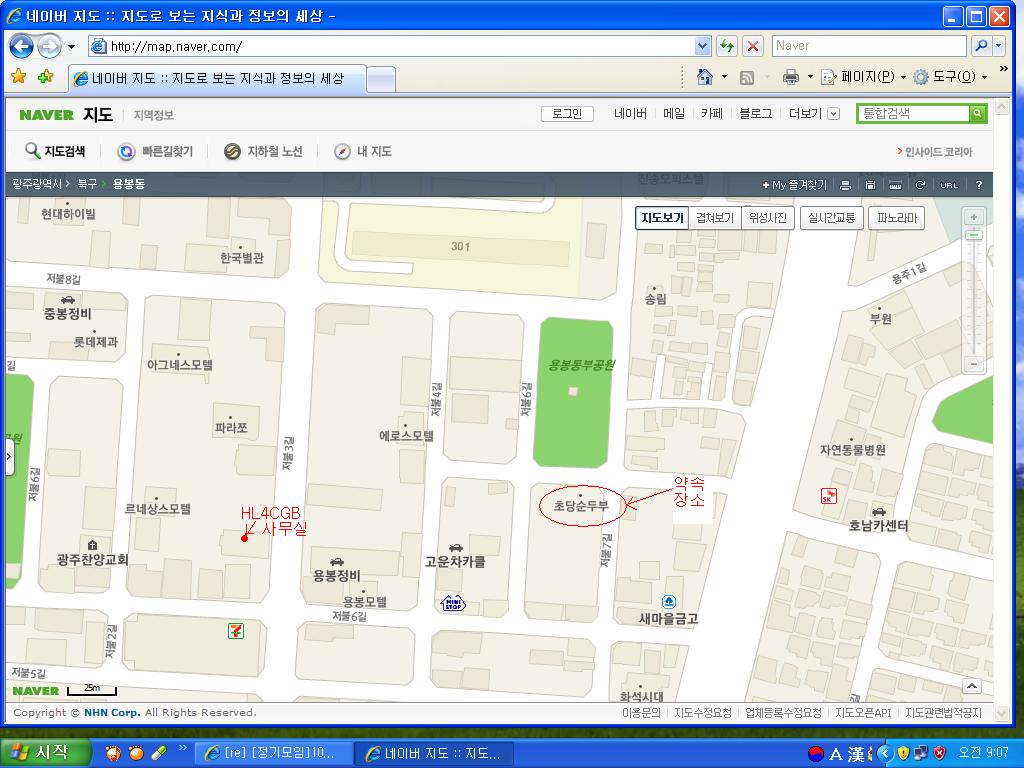Open a new blank browser tab
Screen dimensions: 1024x768
(x=381, y=80)
